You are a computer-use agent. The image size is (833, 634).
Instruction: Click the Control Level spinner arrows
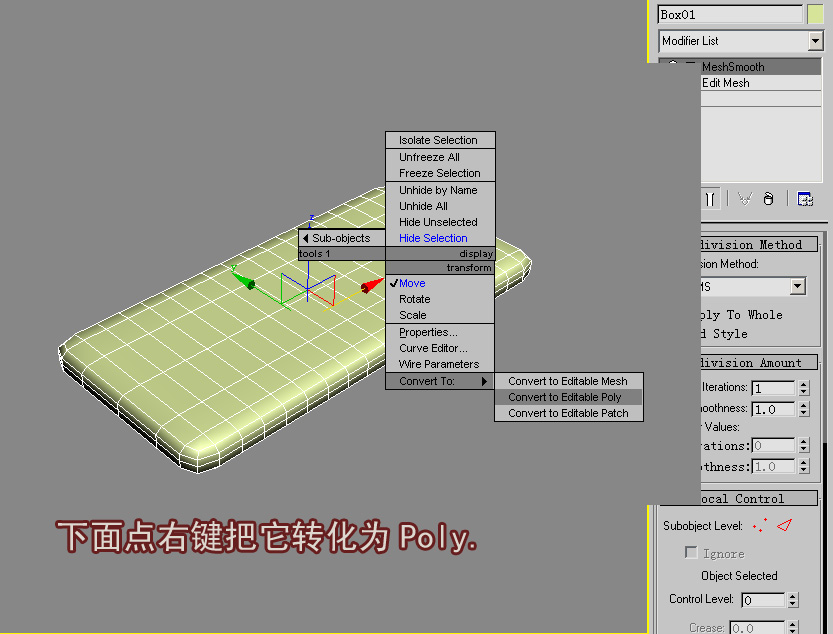tap(793, 600)
